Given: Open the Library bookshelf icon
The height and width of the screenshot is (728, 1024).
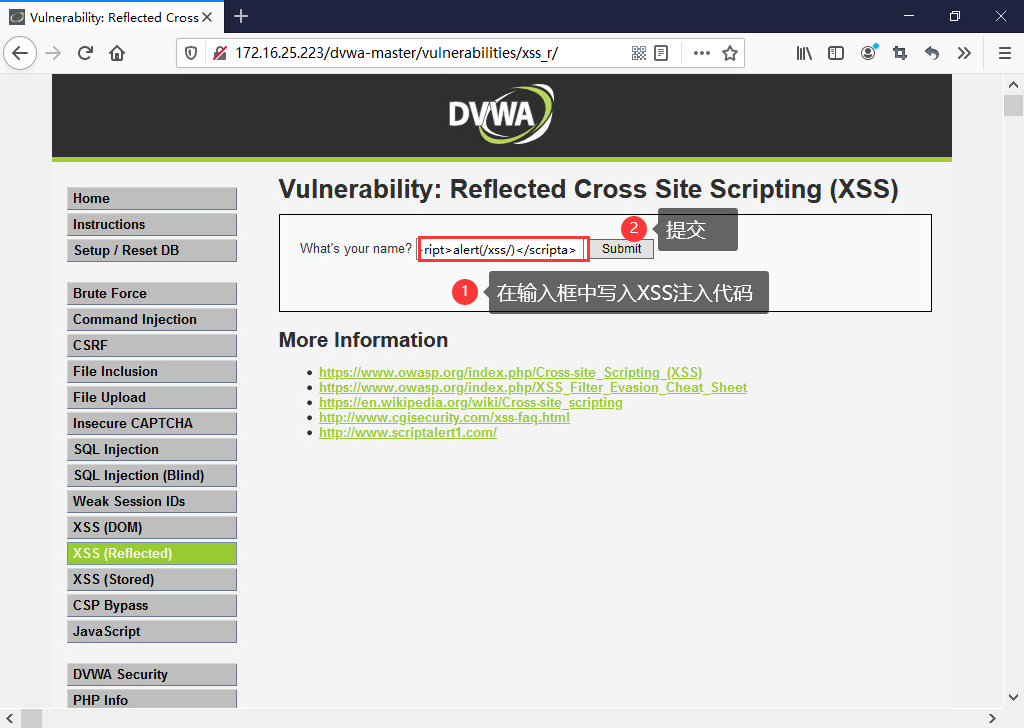Looking at the screenshot, I should point(804,53).
